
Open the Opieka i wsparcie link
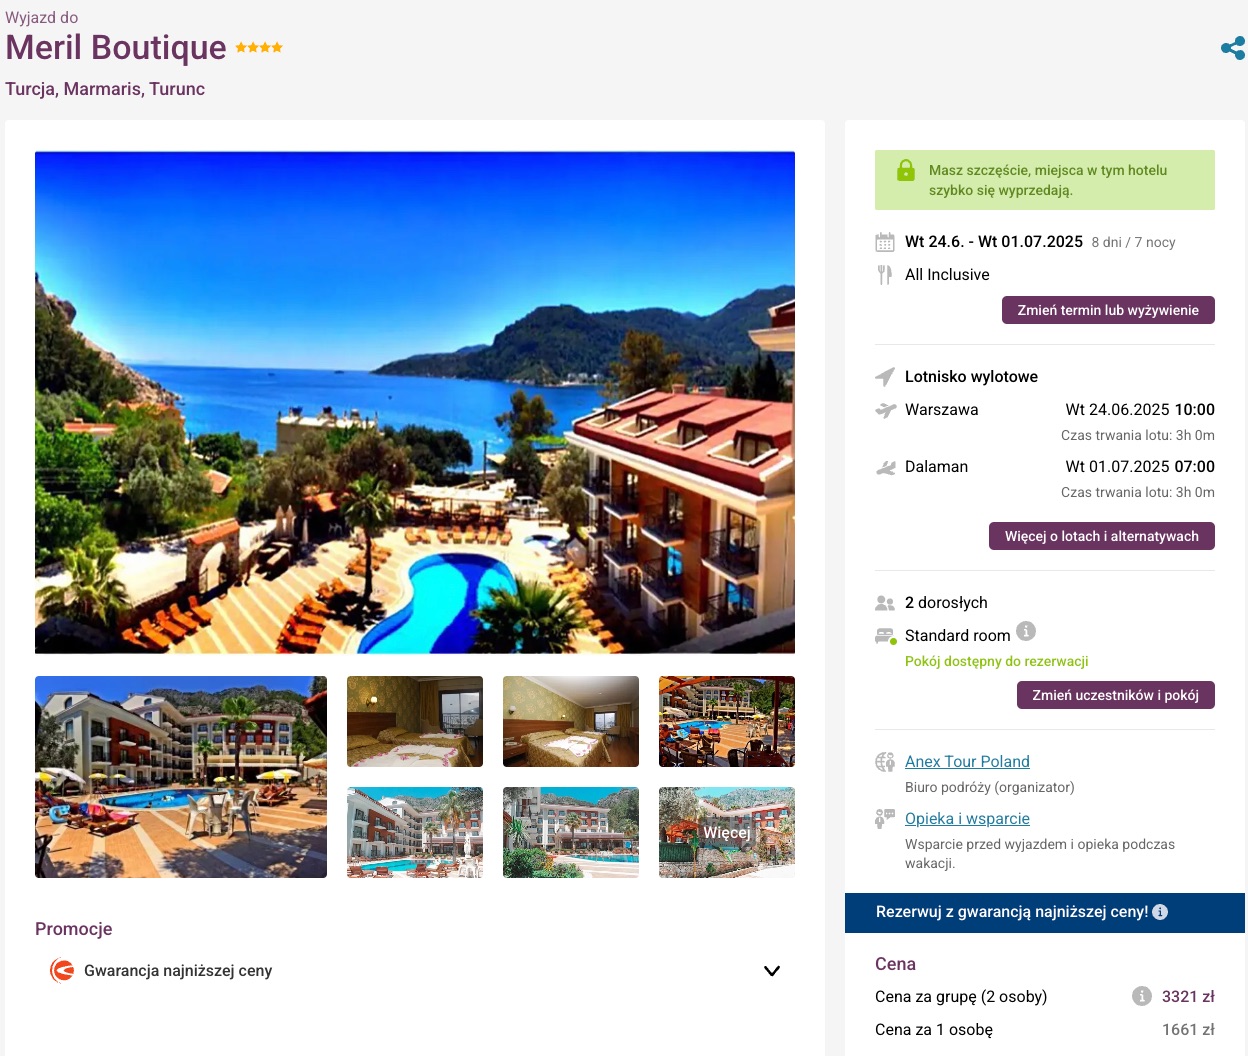tap(967, 819)
